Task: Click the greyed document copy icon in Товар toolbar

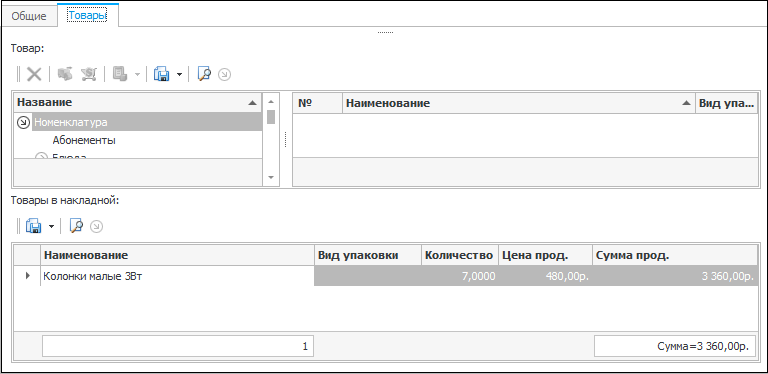Action: point(120,74)
